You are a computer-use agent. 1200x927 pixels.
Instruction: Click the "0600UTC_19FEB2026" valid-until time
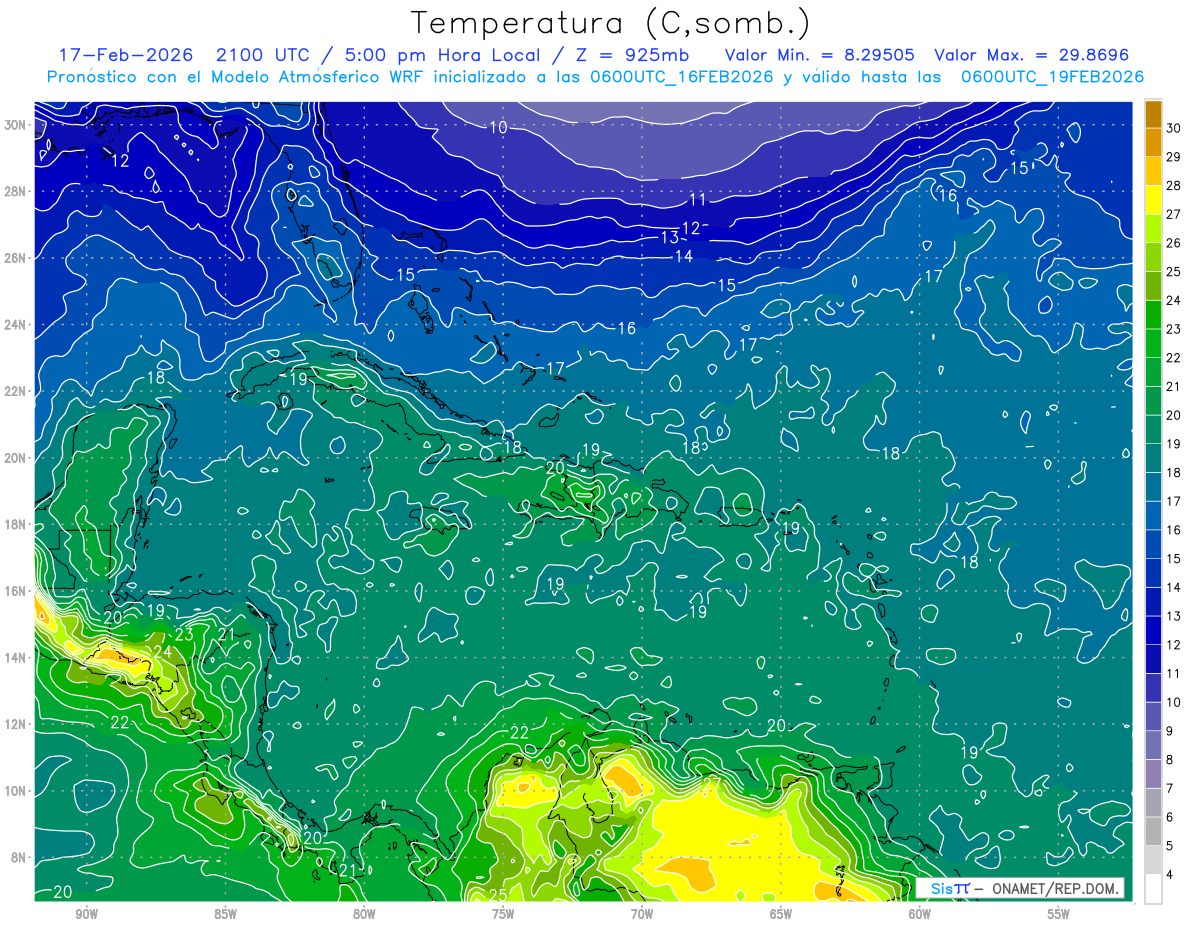coord(1053,77)
